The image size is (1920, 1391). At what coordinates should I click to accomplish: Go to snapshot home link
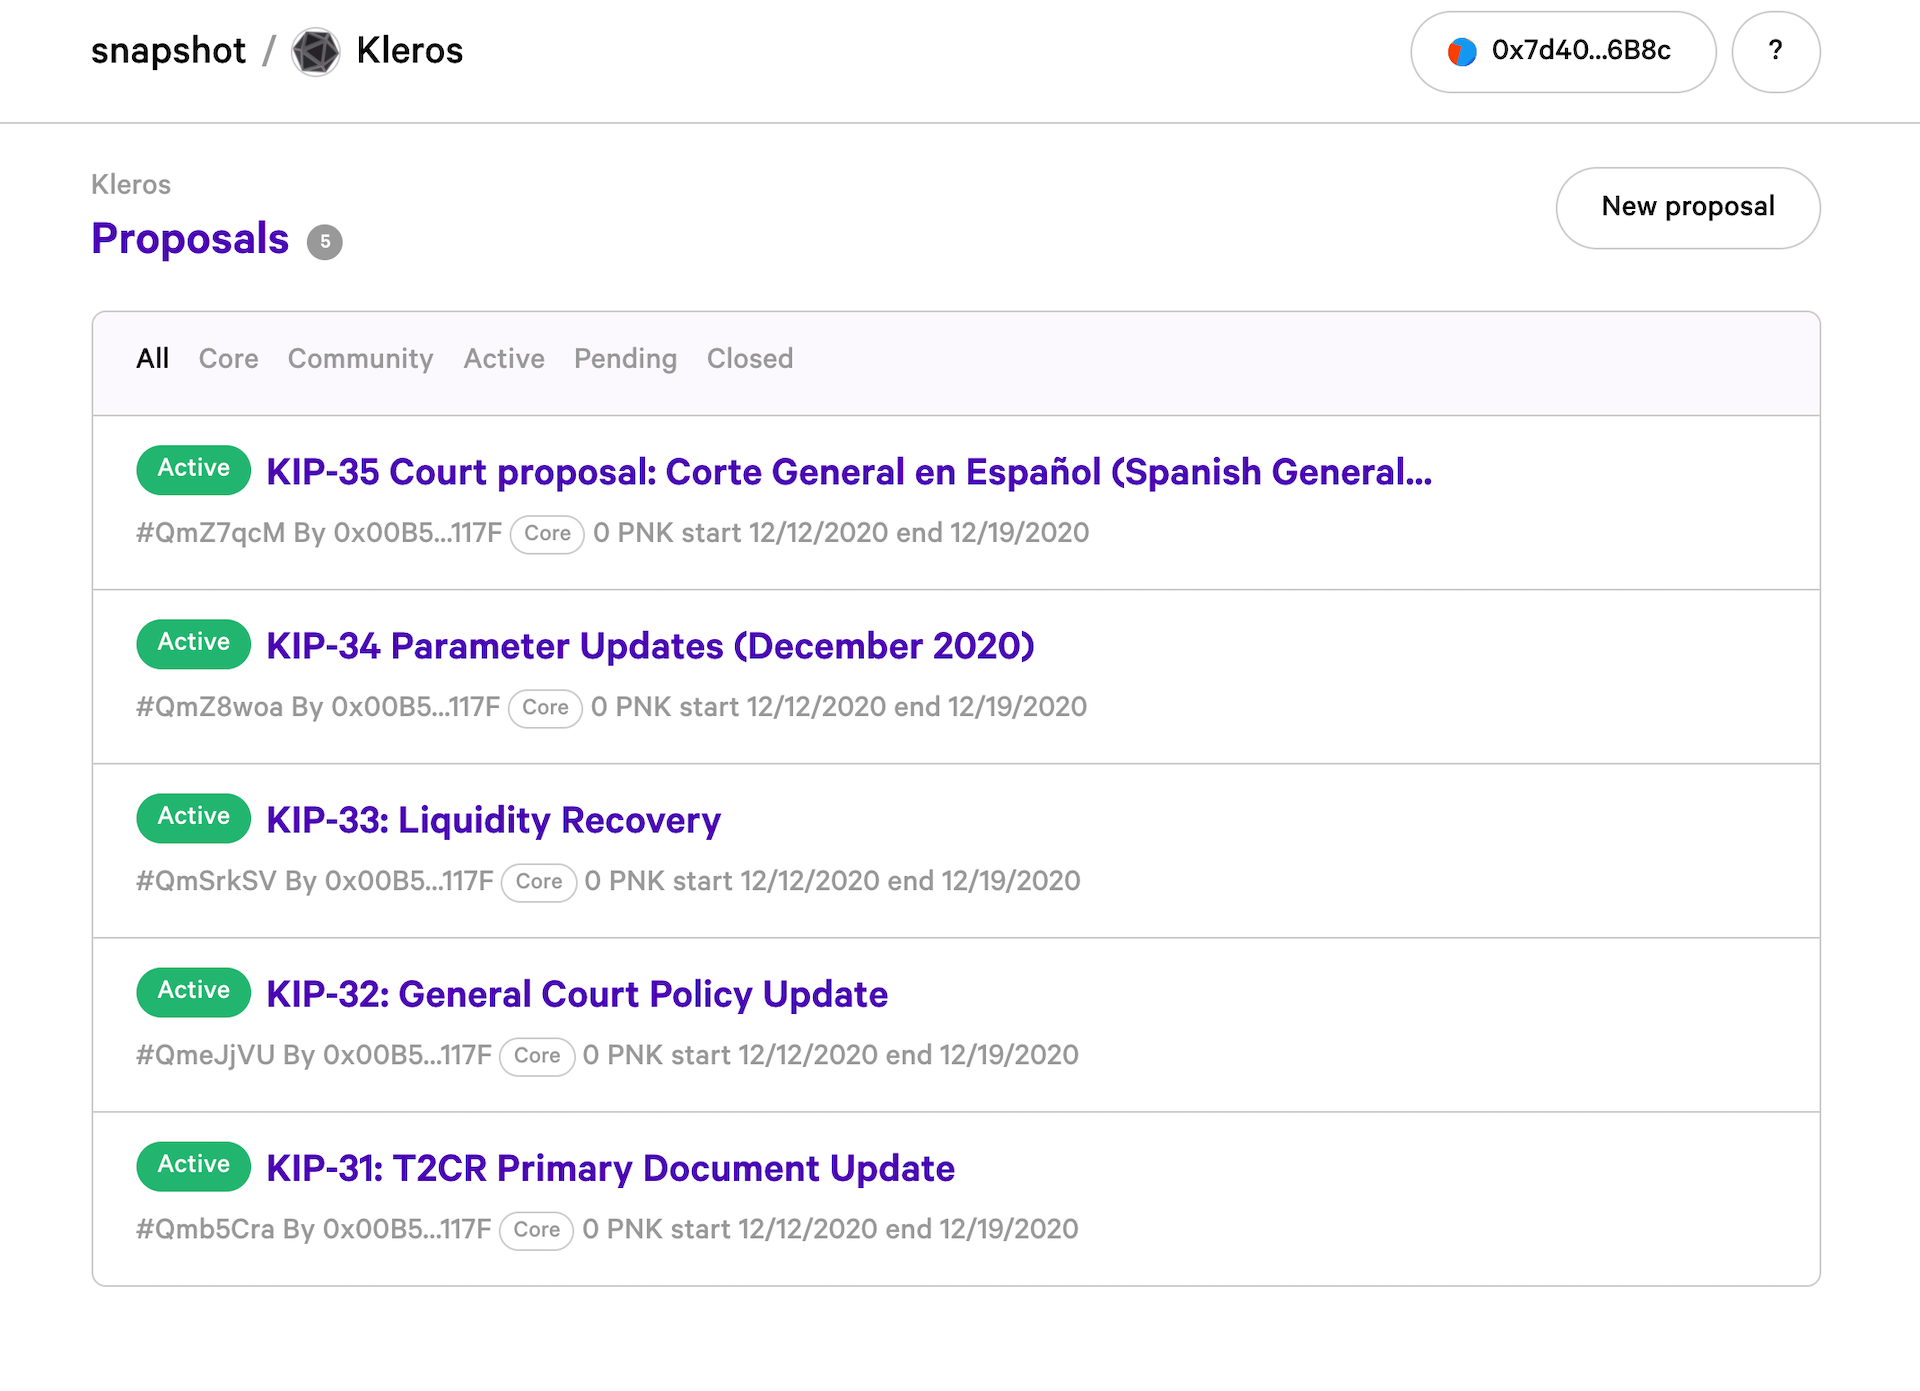tap(168, 51)
